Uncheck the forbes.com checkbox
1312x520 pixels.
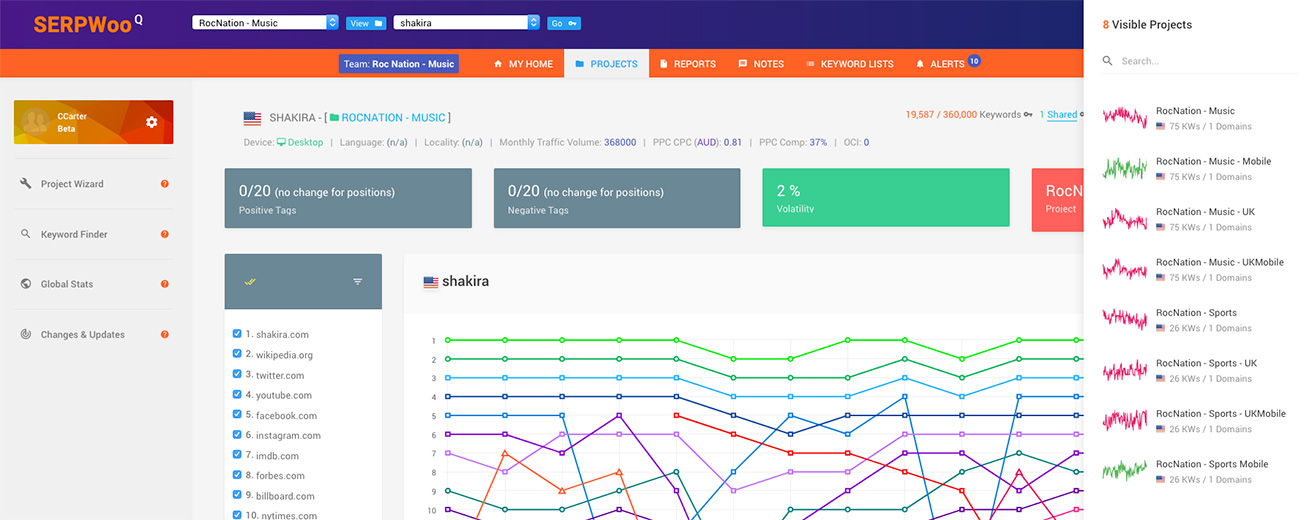[x=237, y=475]
